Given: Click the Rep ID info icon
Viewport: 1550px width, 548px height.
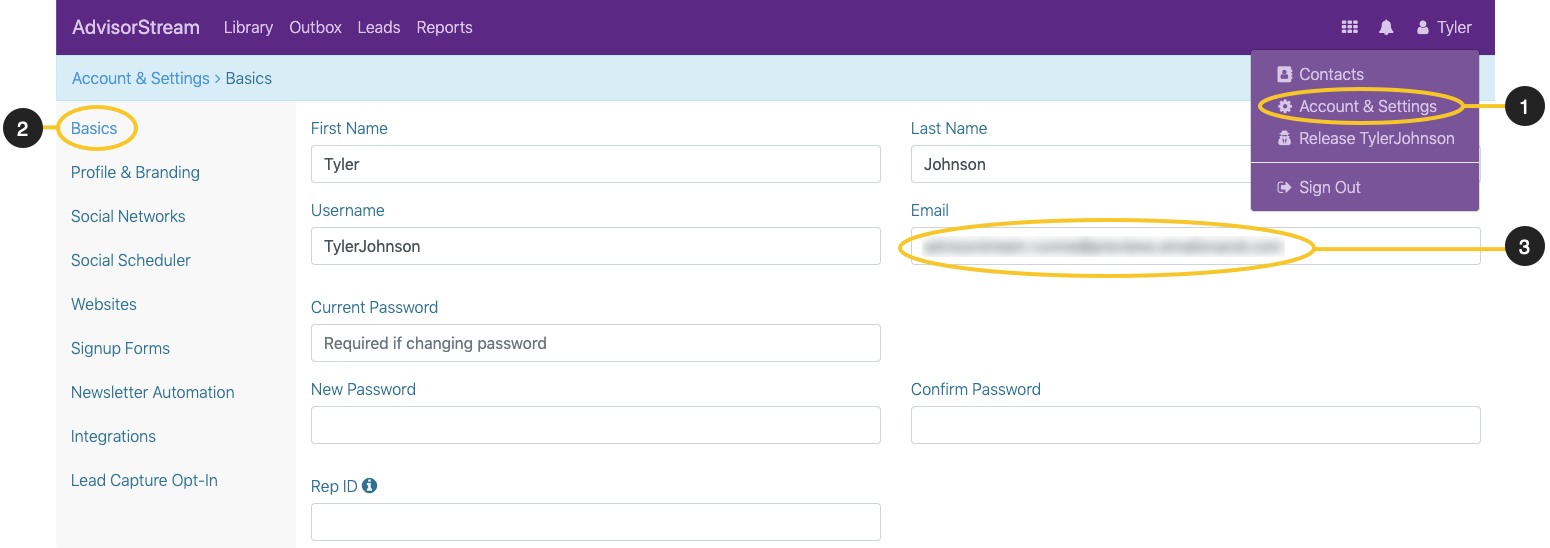Looking at the screenshot, I should tap(370, 486).
